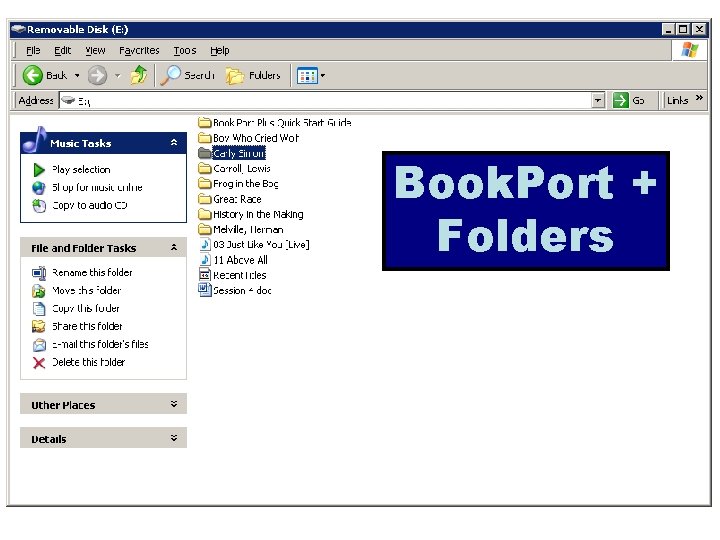Open the Back button history dropdown arrow
Image resolution: width=720 pixels, height=540 pixels.
click(77, 75)
